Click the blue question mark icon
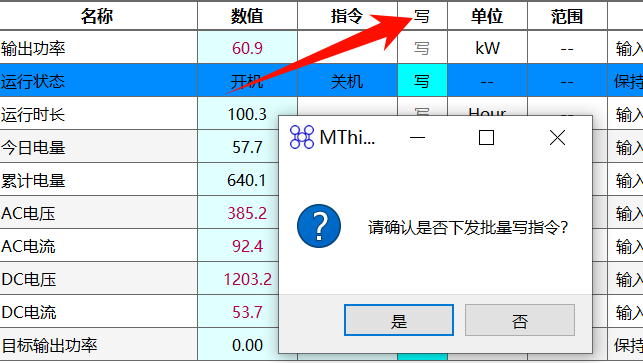 [x=319, y=226]
